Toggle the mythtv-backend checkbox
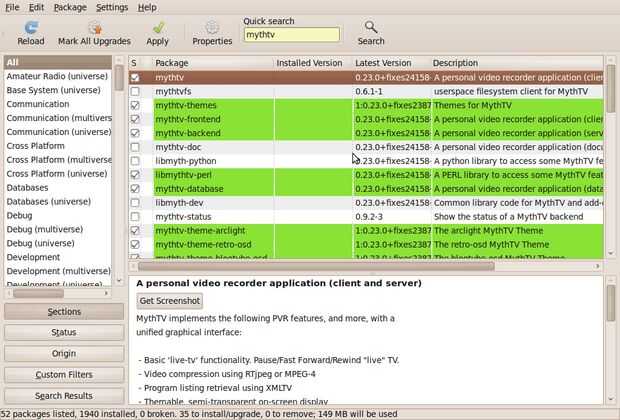The height and width of the screenshot is (420, 620). [135, 133]
